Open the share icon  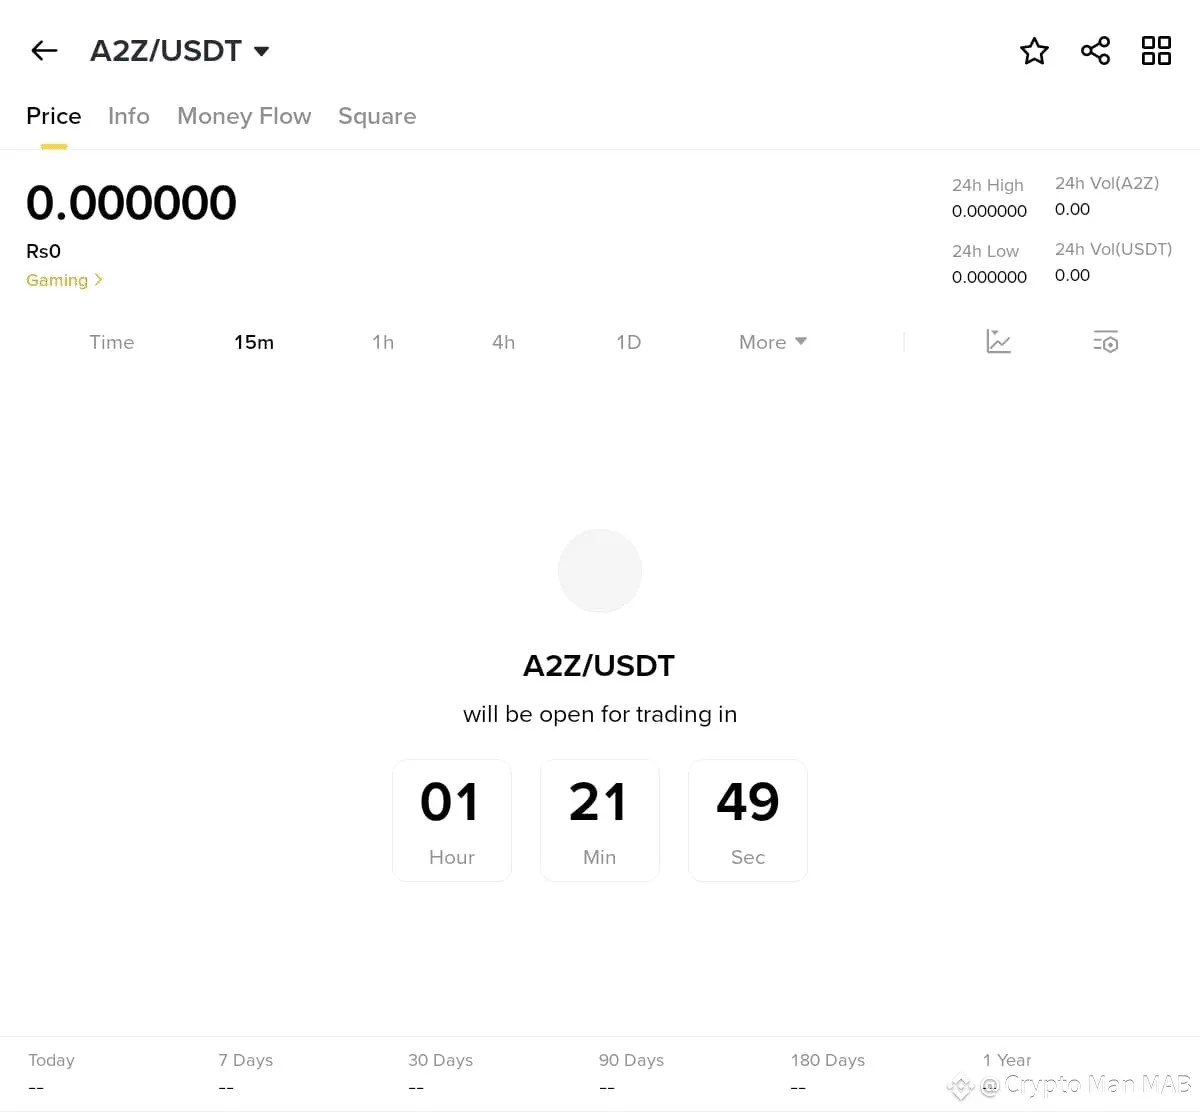[x=1095, y=51]
